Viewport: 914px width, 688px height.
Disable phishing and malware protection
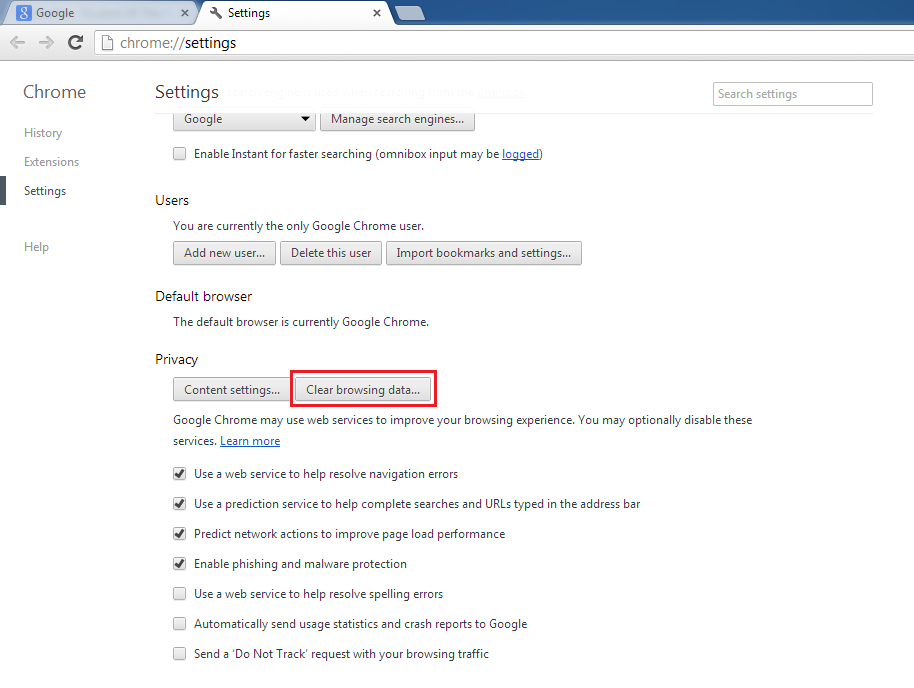(x=180, y=563)
